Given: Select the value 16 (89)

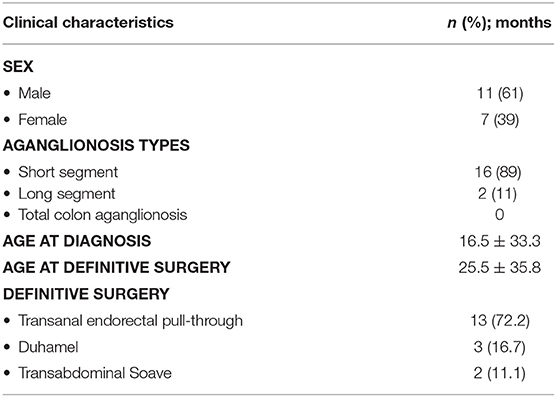Looking at the screenshot, I should pos(498,172).
